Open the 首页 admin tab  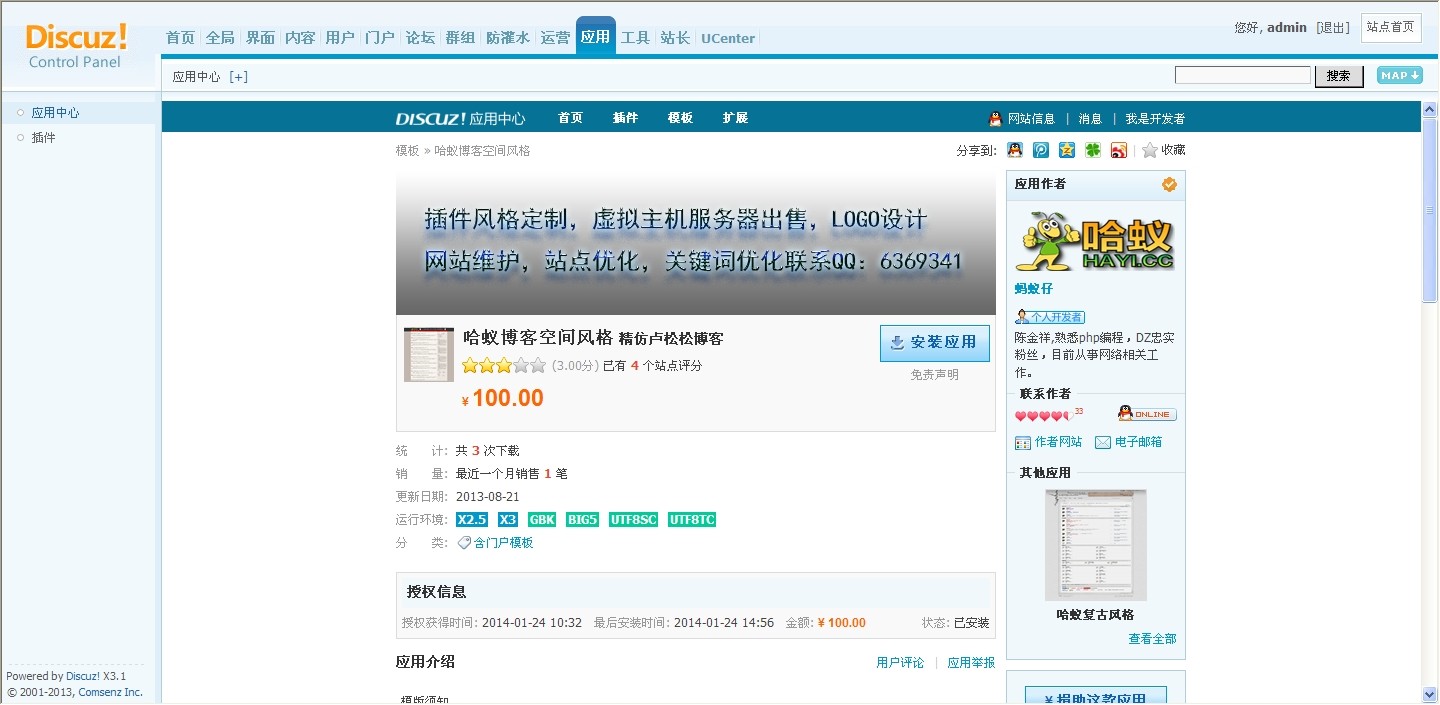(180, 38)
